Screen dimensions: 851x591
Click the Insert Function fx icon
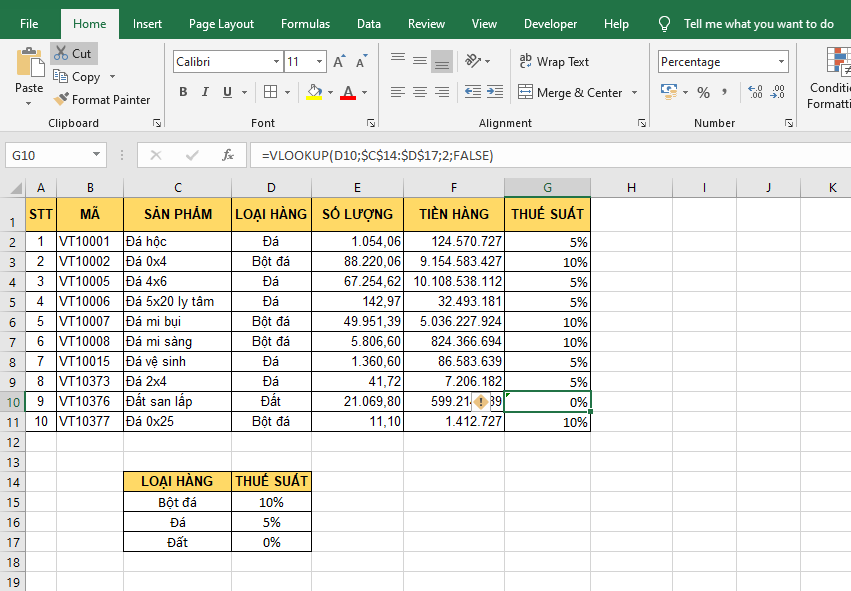click(x=228, y=155)
